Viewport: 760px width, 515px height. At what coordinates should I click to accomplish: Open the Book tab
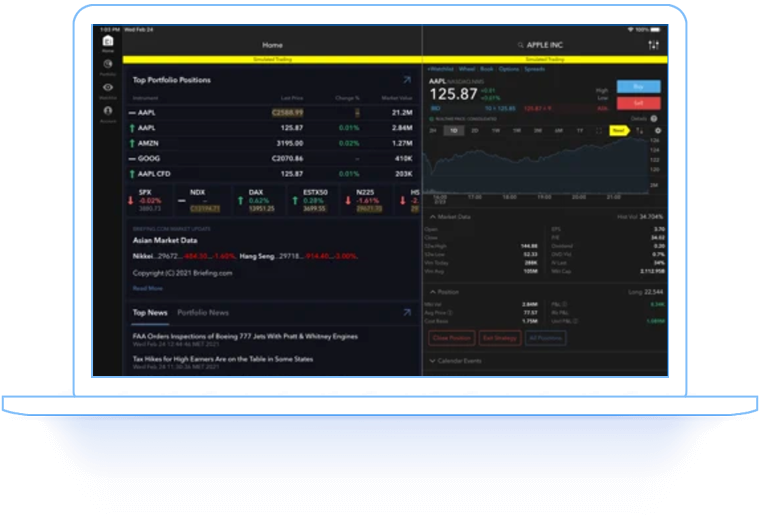click(x=487, y=69)
